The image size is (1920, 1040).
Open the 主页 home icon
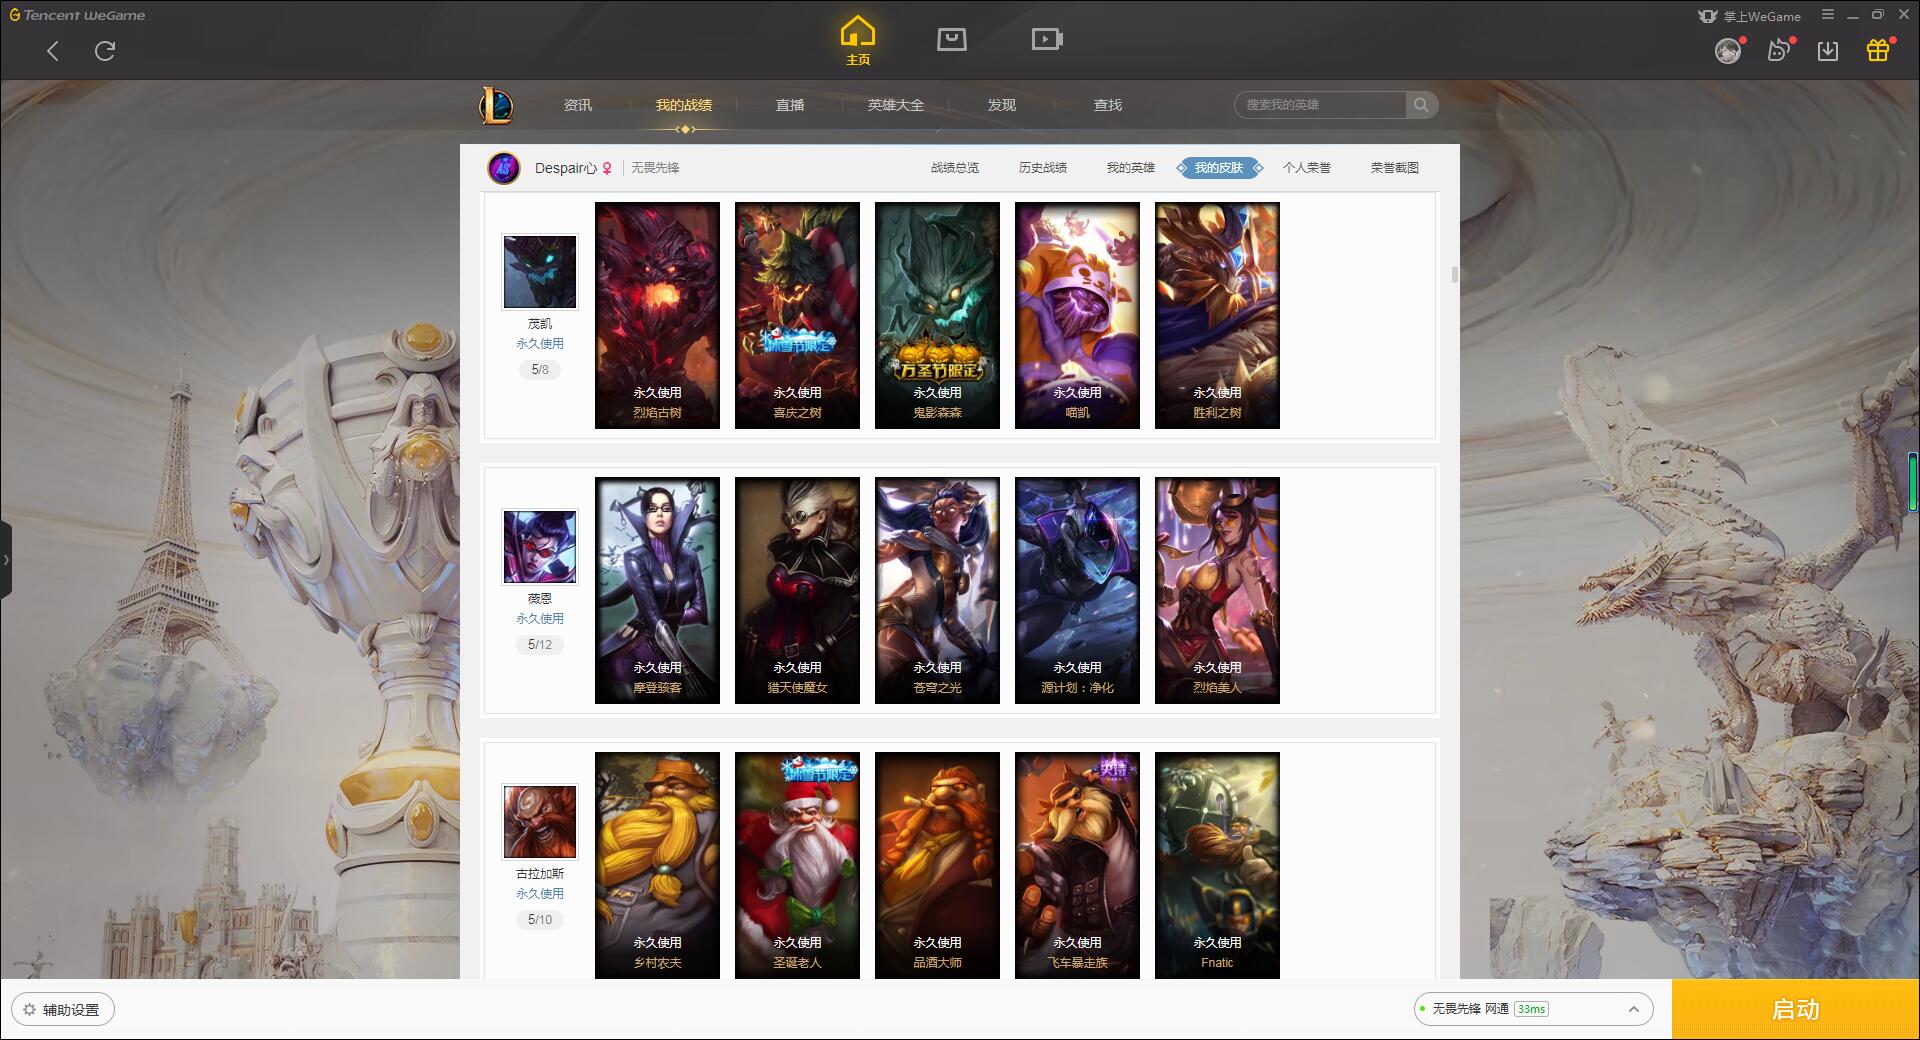pos(858,40)
